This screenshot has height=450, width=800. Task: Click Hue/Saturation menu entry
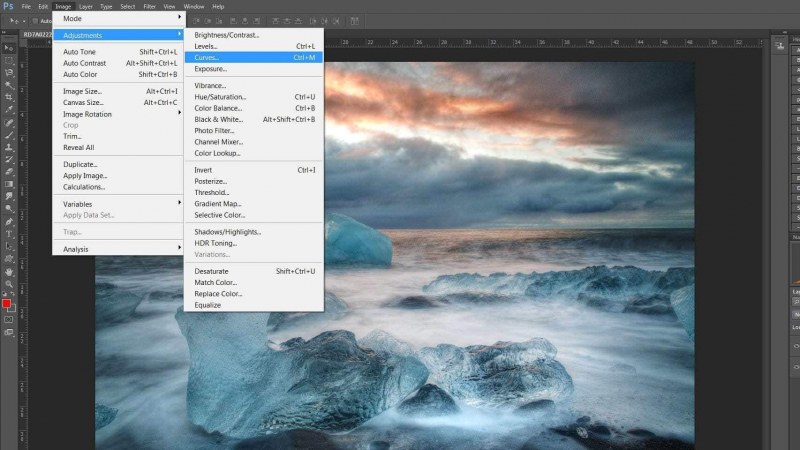(221, 97)
